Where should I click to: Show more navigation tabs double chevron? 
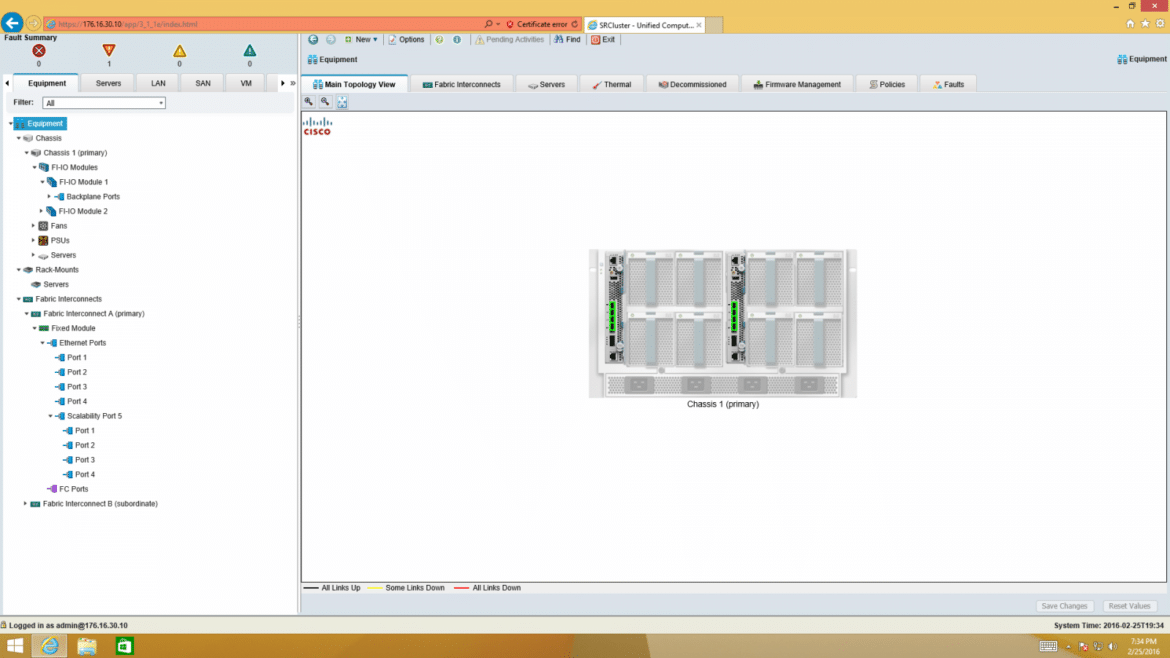click(293, 84)
